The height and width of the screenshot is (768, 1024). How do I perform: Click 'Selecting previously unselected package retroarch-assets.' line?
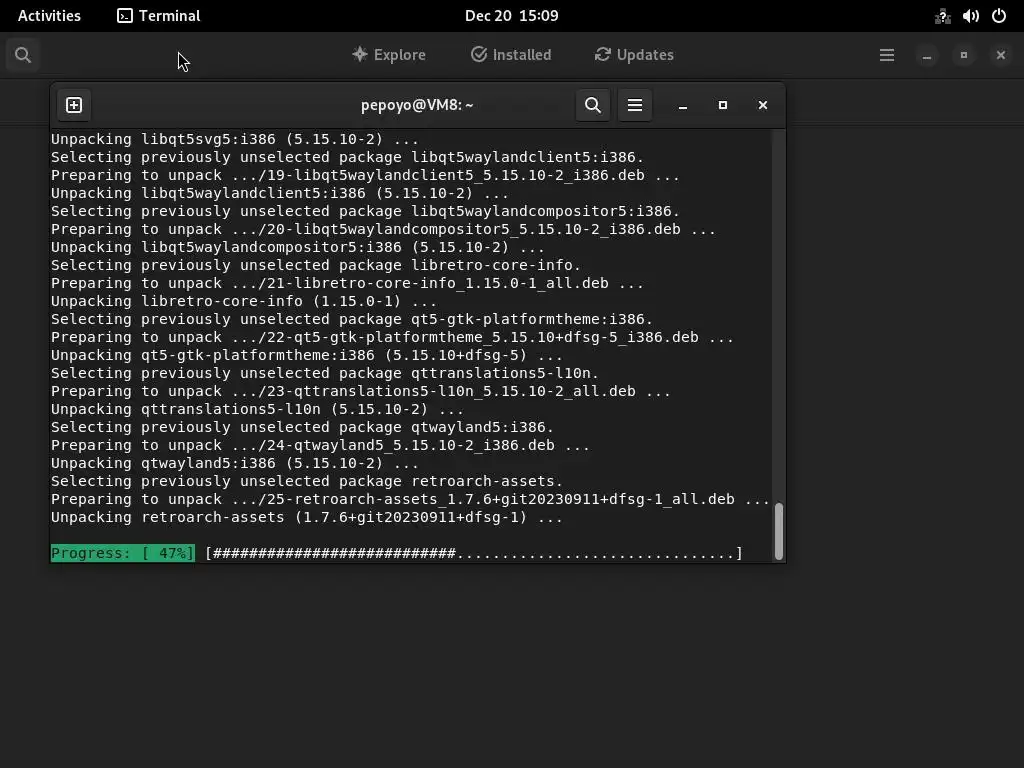tap(307, 481)
